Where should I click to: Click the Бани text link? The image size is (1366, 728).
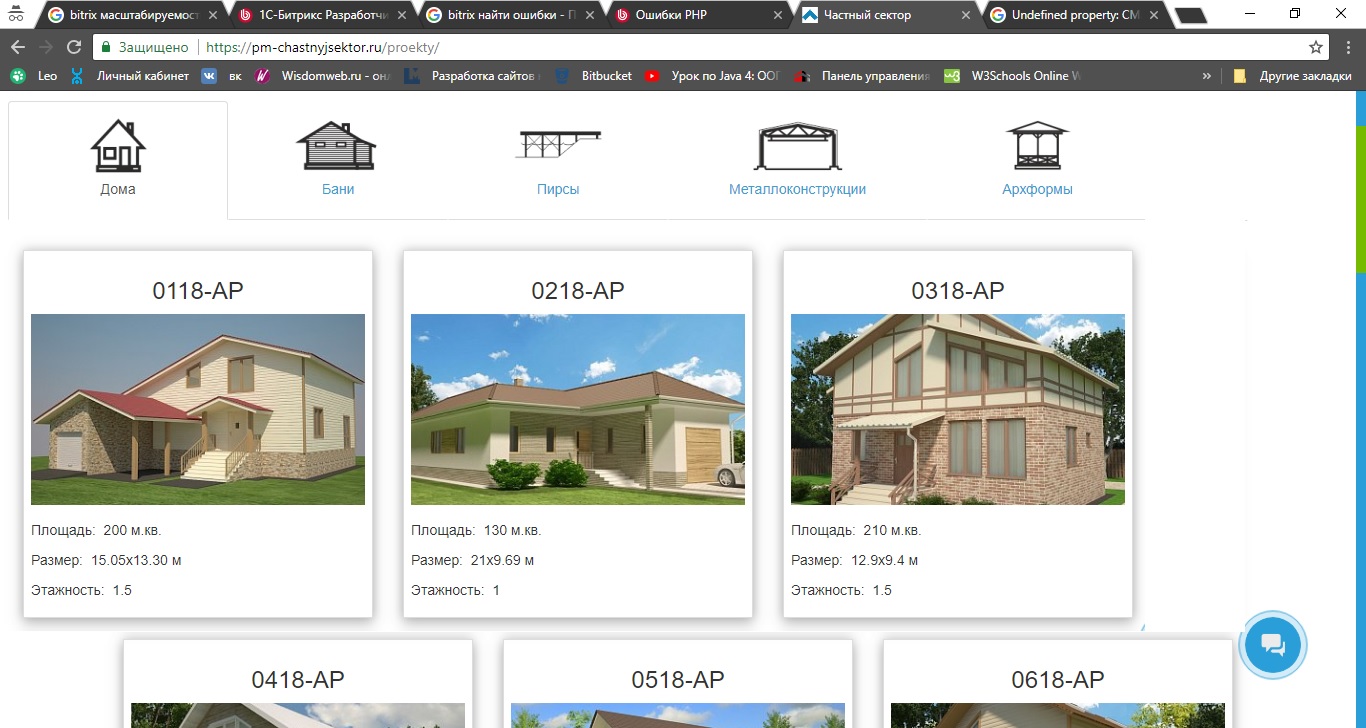338,189
